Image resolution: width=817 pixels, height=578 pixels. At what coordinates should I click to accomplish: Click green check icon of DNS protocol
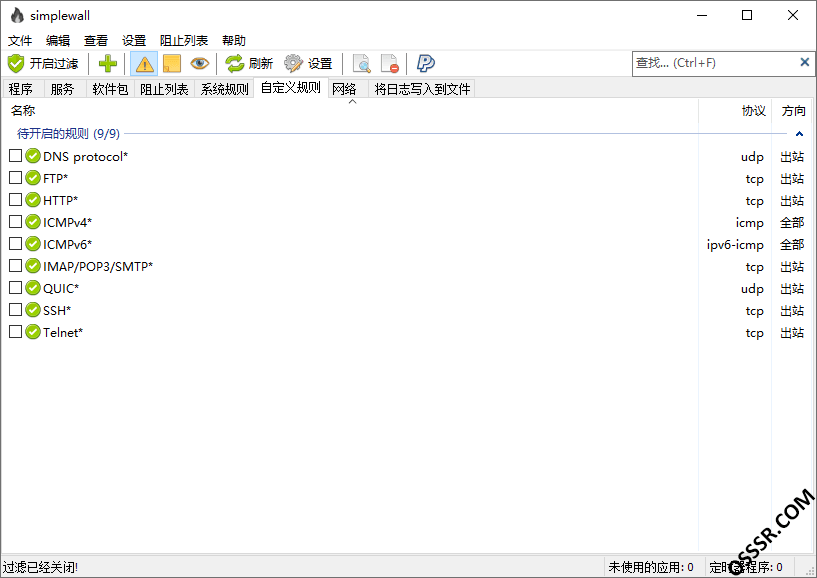(33, 156)
